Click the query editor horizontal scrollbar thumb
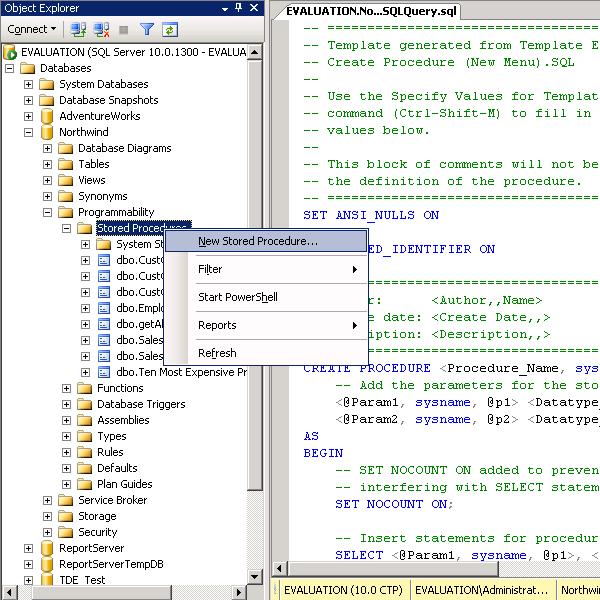600x600 pixels. click(x=393, y=569)
